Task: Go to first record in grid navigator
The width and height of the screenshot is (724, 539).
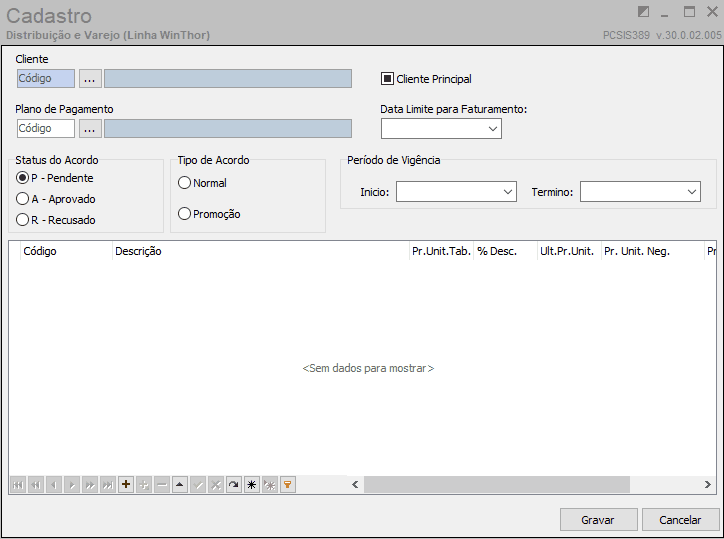Action: tap(18, 485)
